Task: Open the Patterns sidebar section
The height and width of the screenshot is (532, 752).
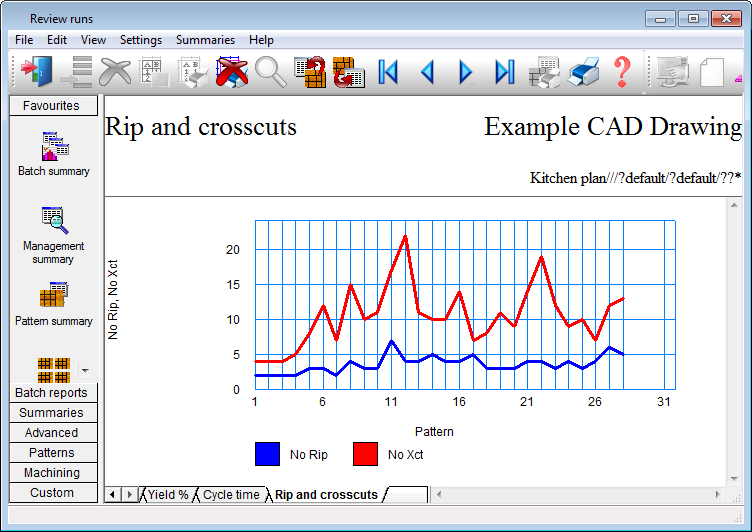Action: (x=53, y=453)
